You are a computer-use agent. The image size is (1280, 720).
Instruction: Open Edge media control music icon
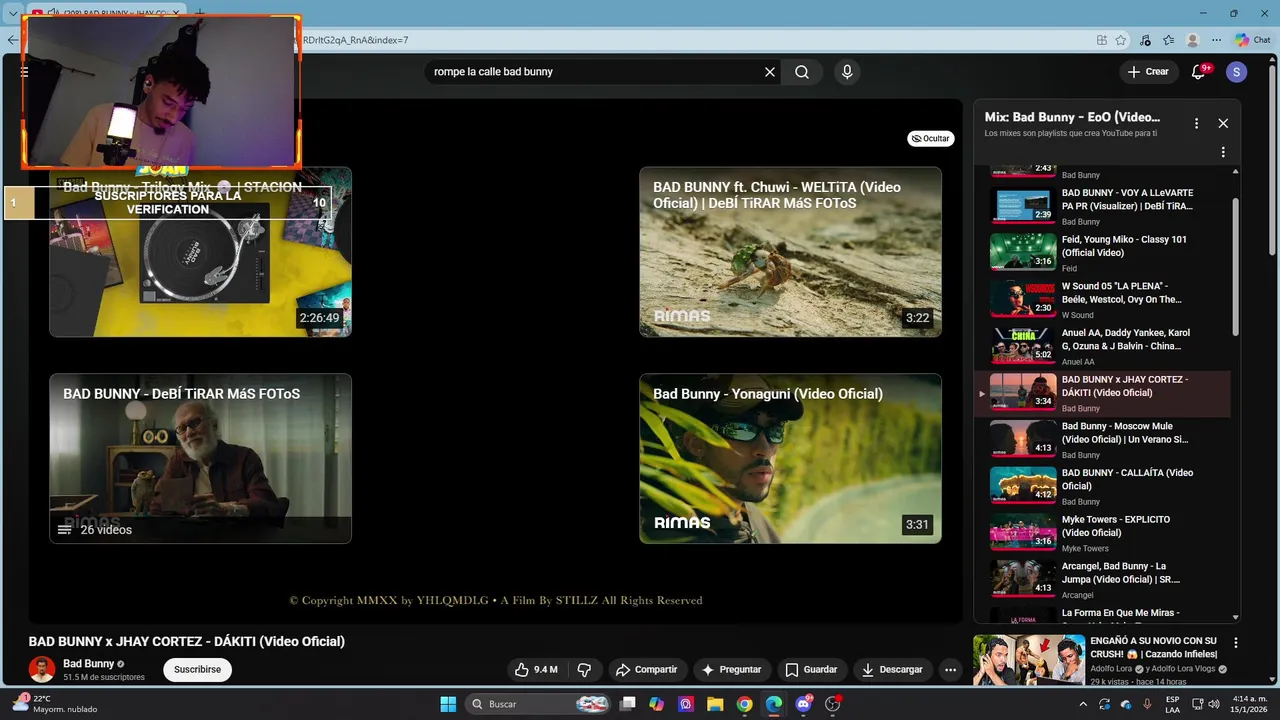pyautogui.click(x=1145, y=40)
